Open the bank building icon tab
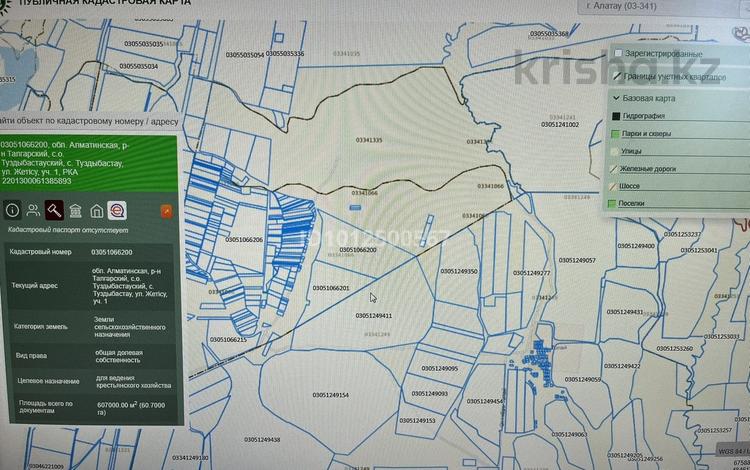The image size is (750, 470). [75, 210]
